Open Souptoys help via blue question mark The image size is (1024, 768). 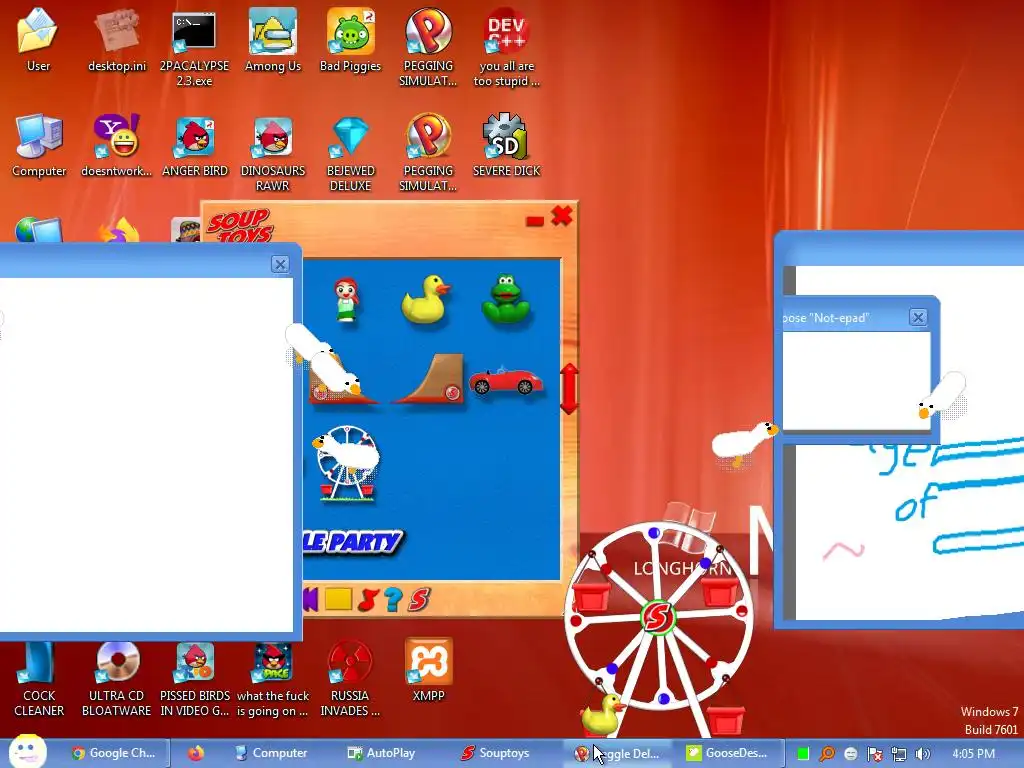tap(393, 600)
